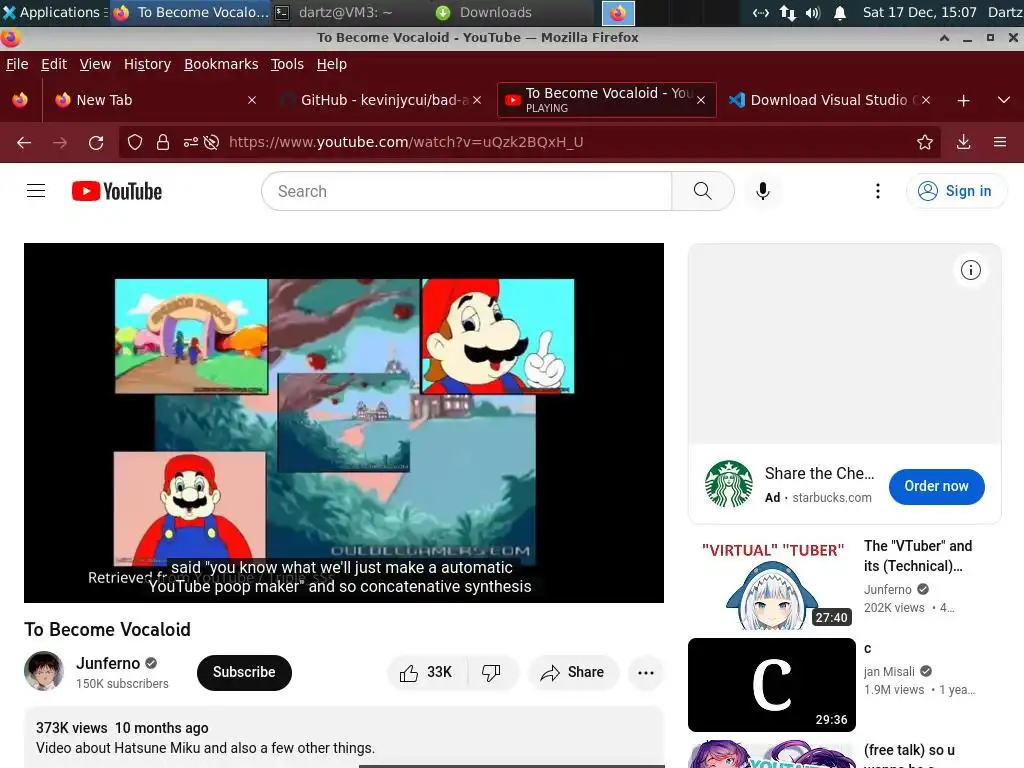The height and width of the screenshot is (768, 1024).
Task: Open The "VTuber" and its (Technical) title
Action: pyautogui.click(x=918, y=556)
